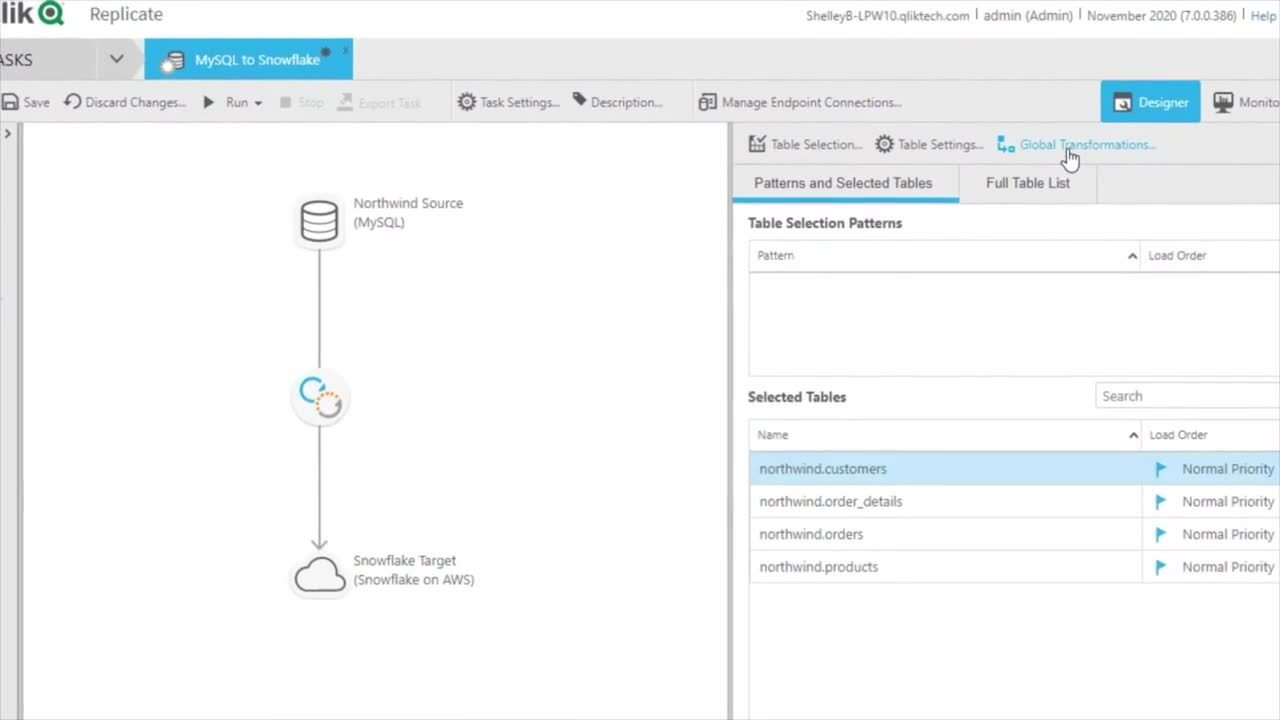Click Load Order header in Selected Tables
The width and height of the screenshot is (1280, 720).
point(1211,435)
